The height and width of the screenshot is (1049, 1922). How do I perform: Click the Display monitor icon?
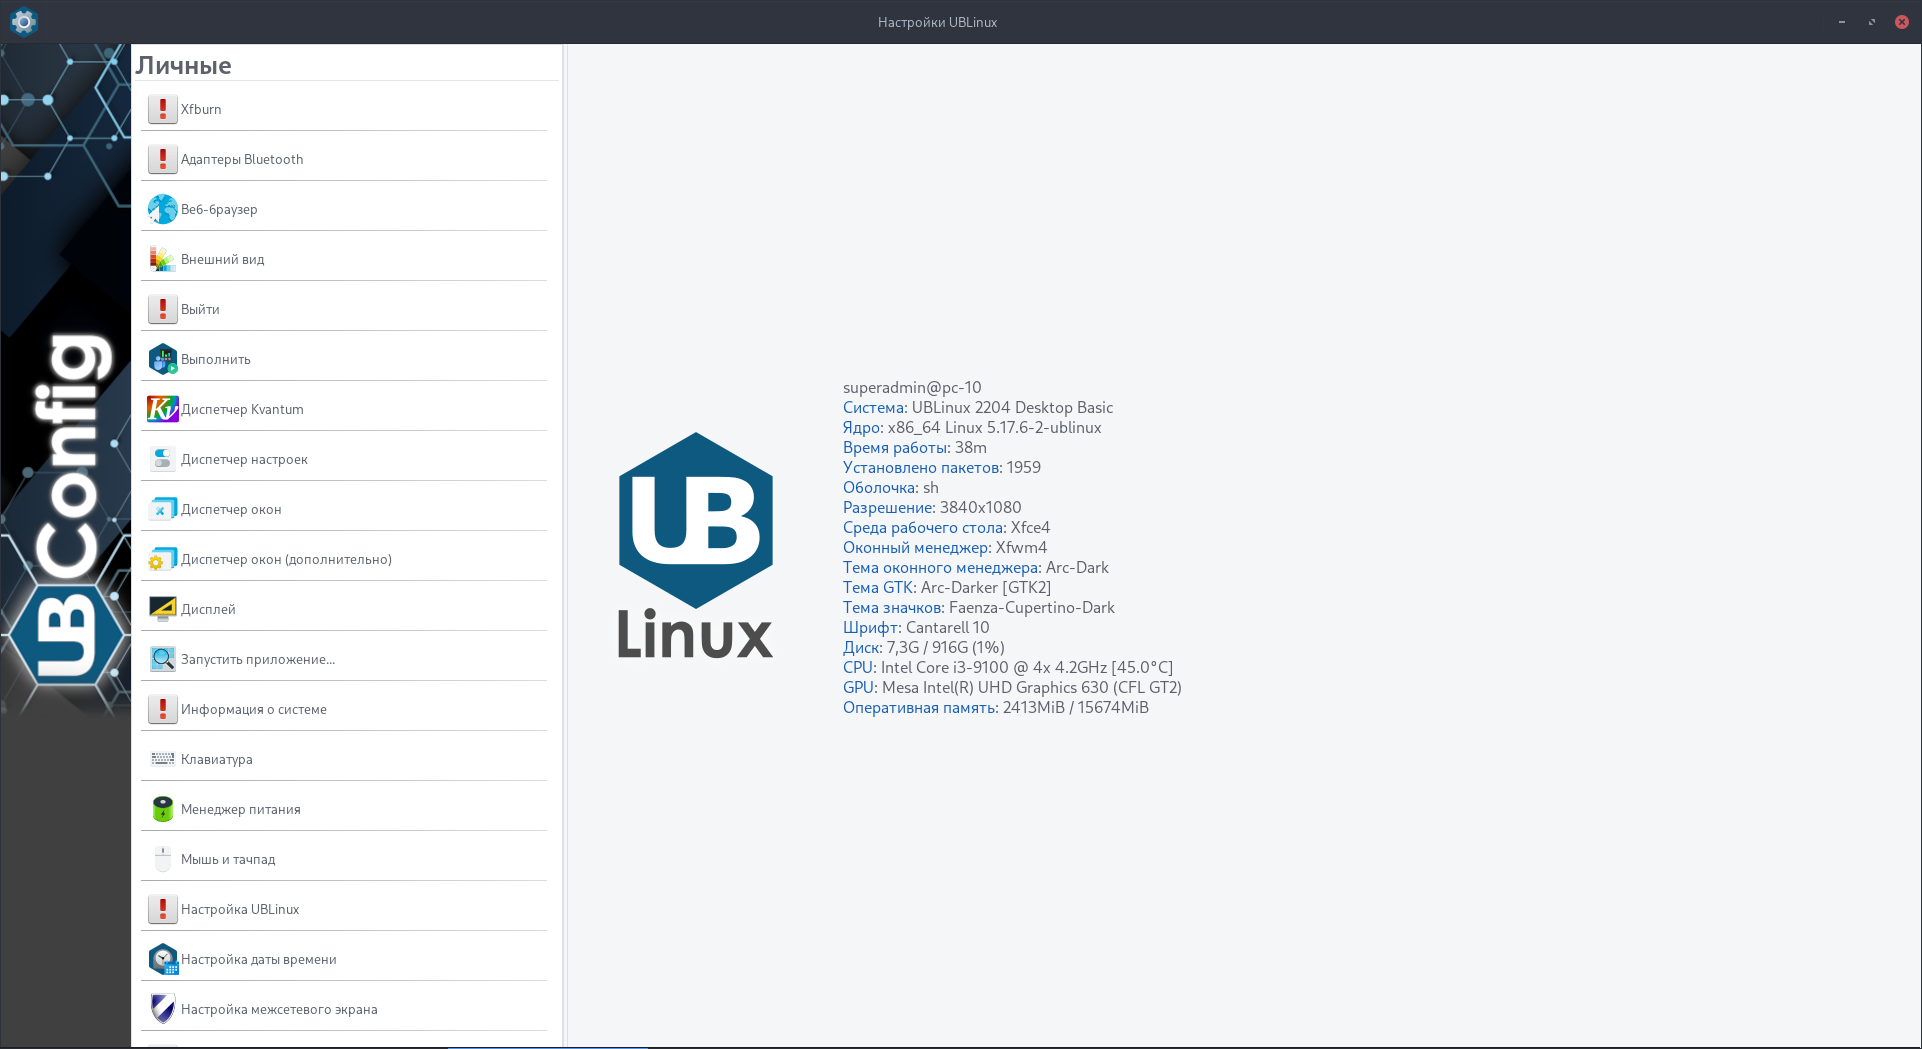[x=162, y=609]
